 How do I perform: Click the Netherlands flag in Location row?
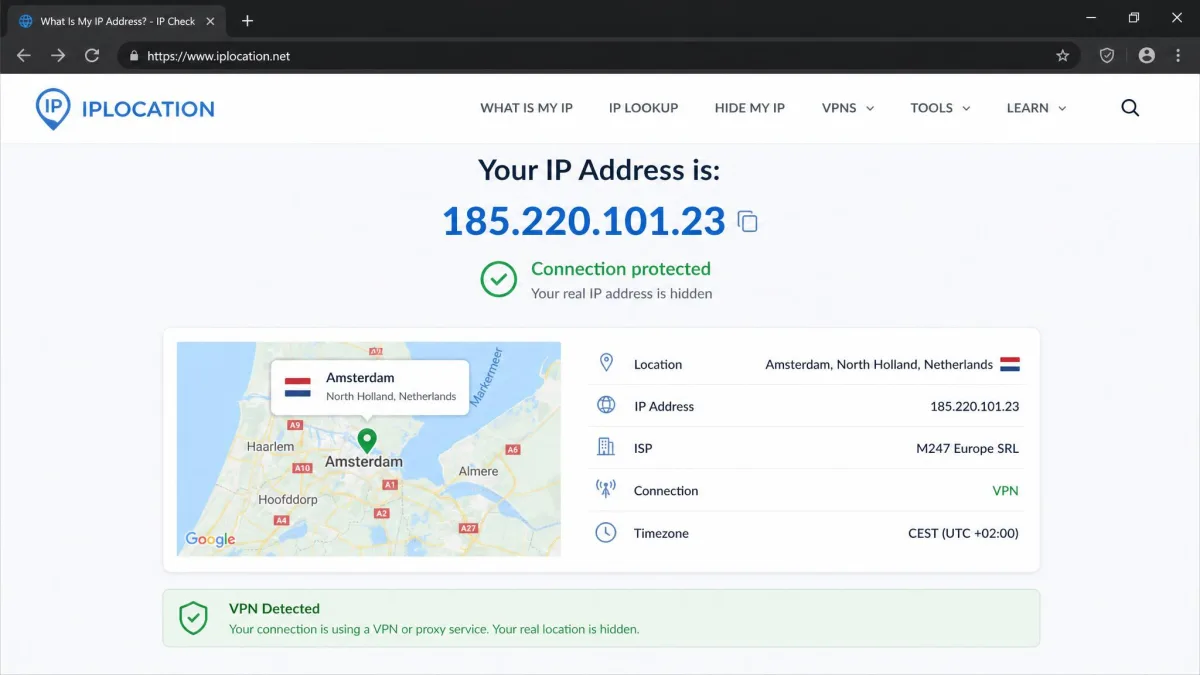click(x=1010, y=364)
